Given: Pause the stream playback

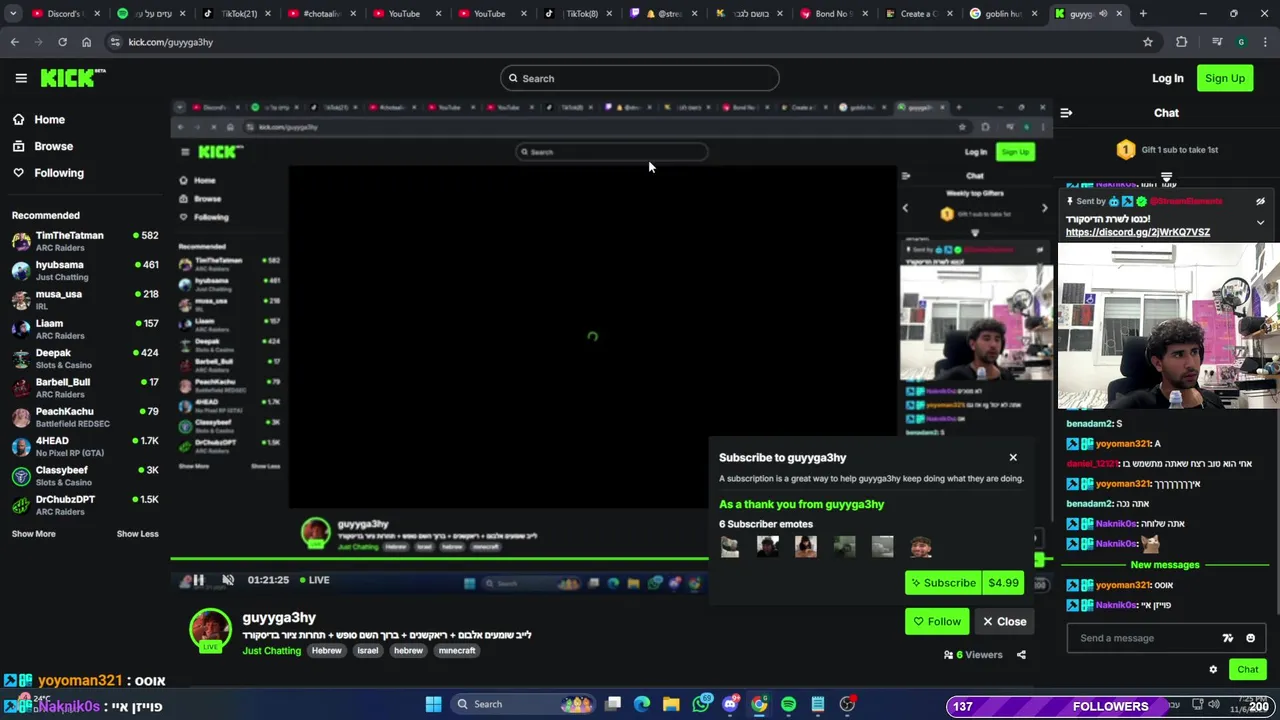Looking at the screenshot, I should tap(198, 580).
